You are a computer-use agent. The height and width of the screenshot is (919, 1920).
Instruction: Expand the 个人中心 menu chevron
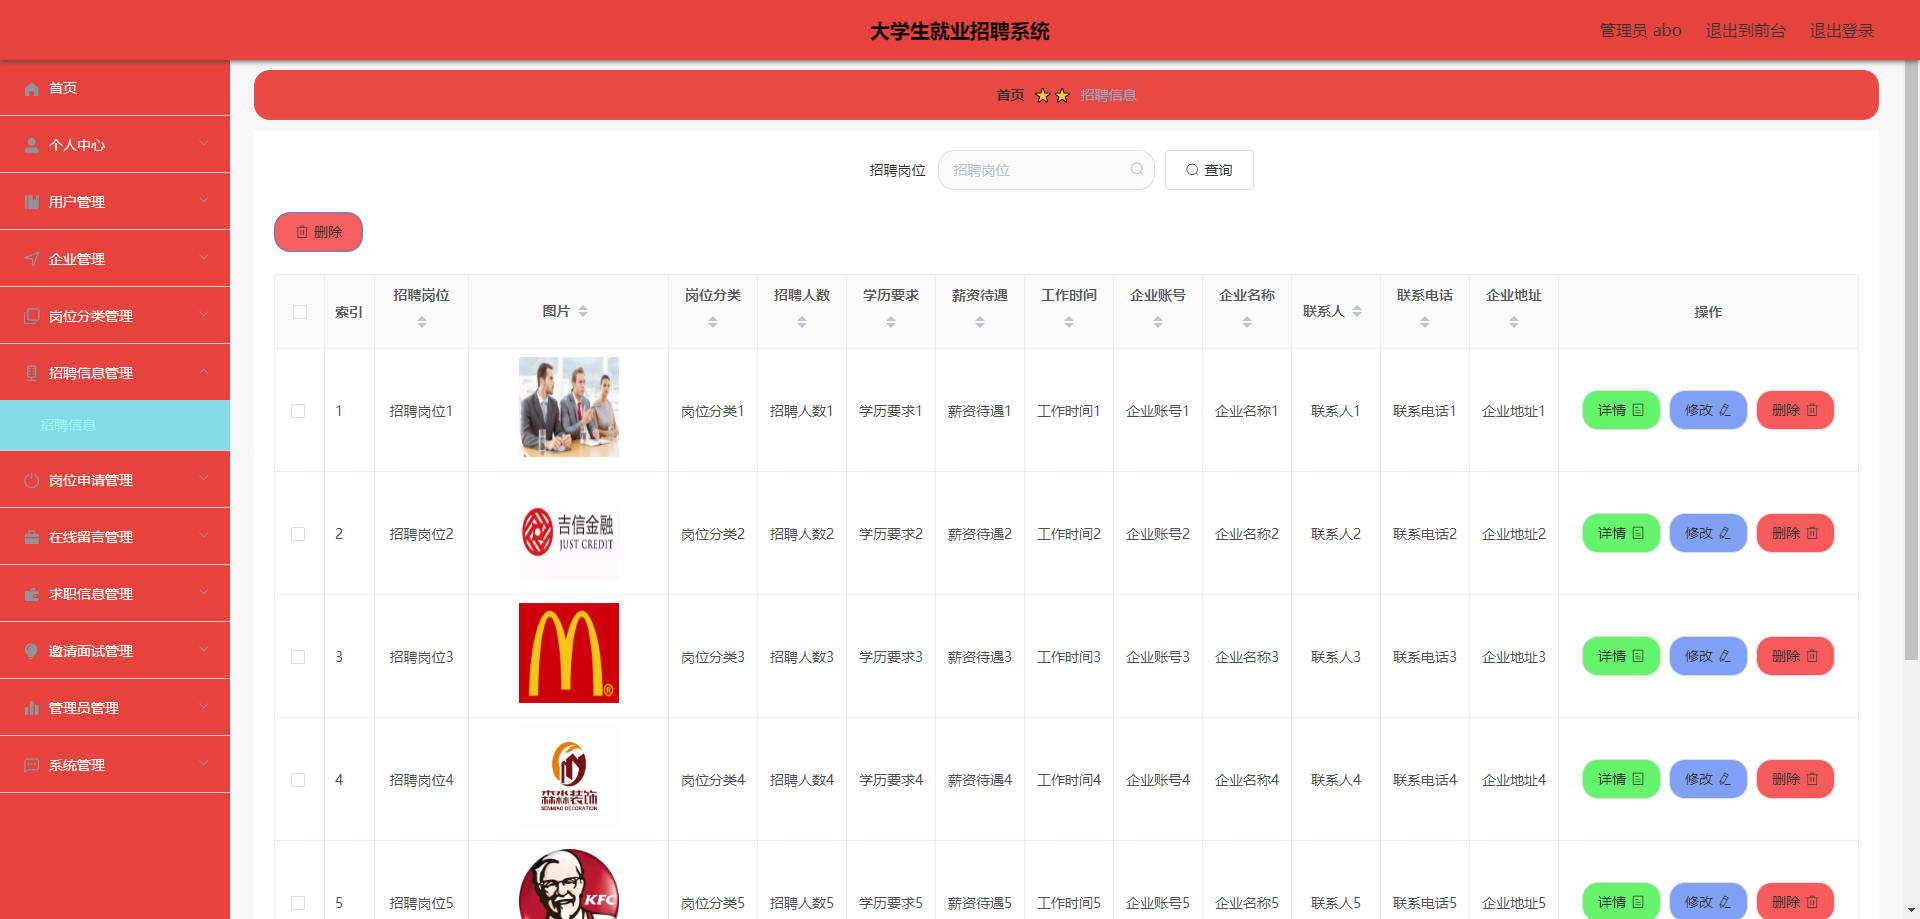(204, 144)
